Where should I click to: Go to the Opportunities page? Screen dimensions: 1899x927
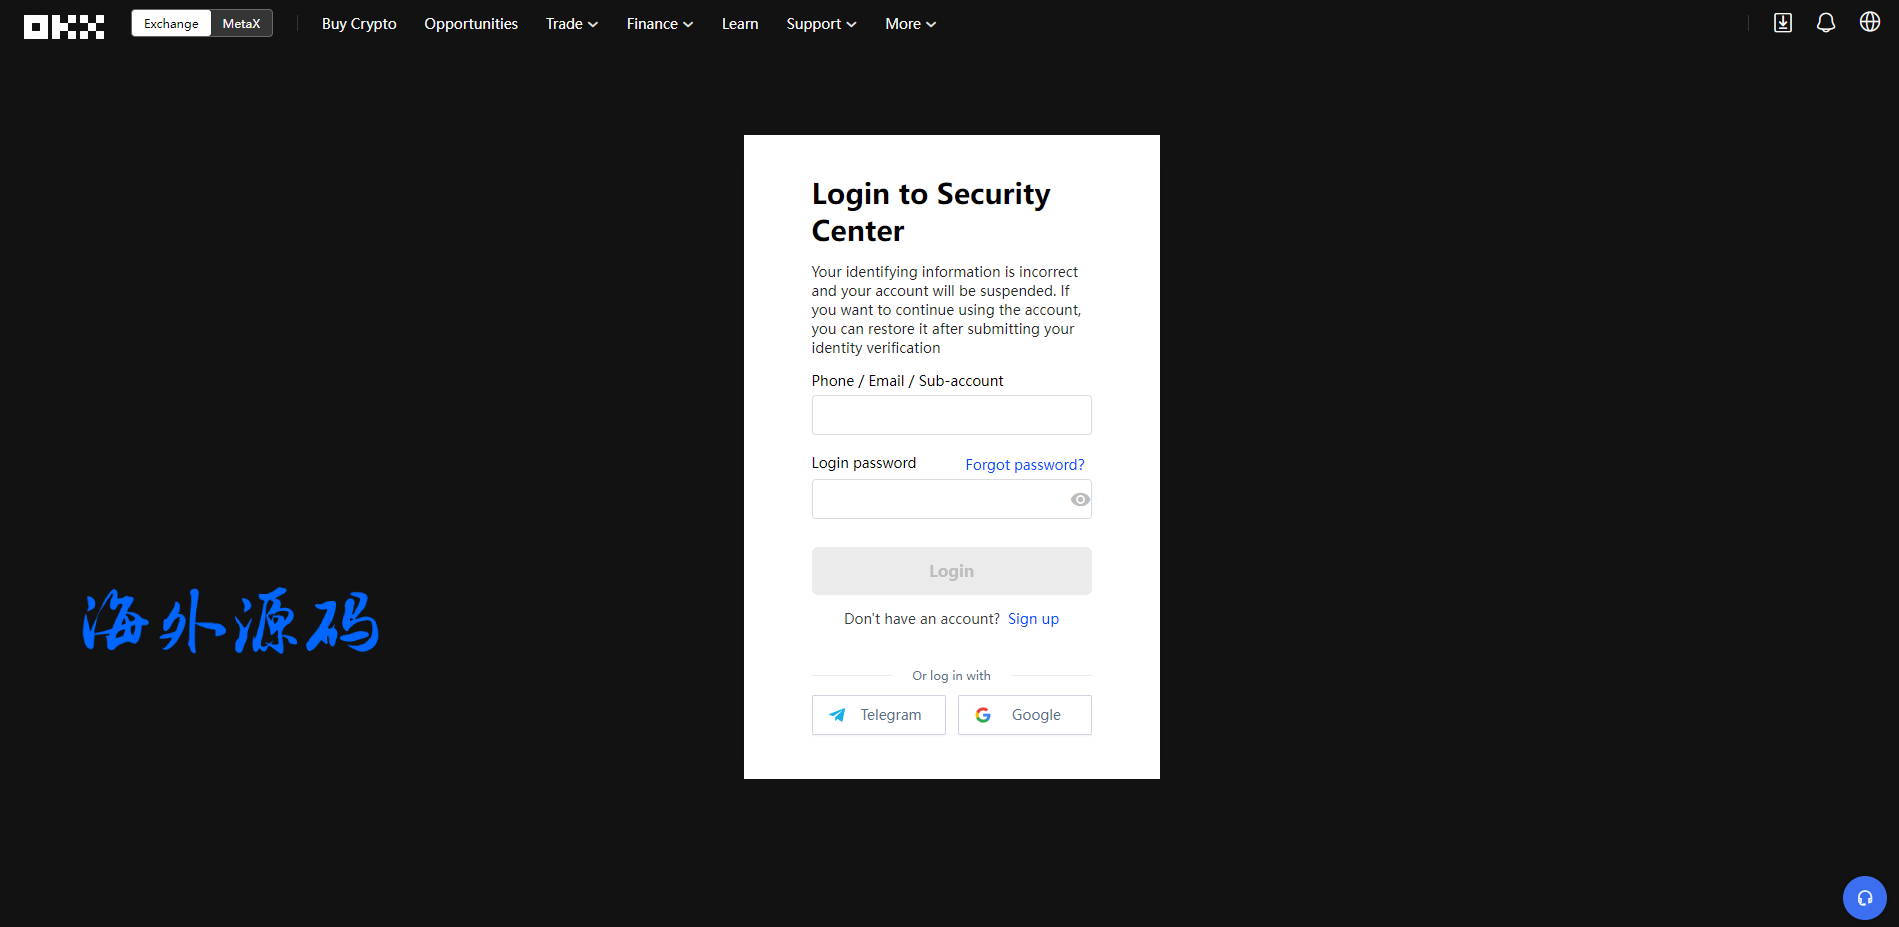(471, 24)
